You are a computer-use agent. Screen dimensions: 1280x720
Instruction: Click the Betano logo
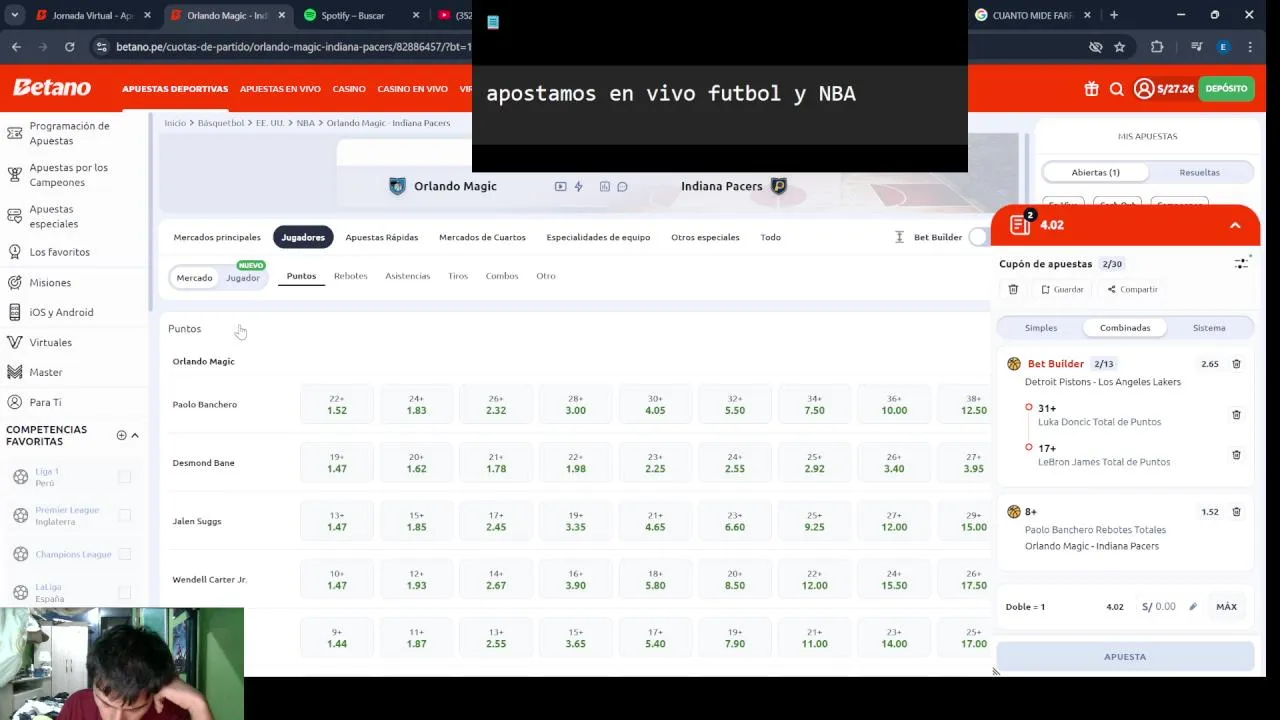tap(52, 88)
